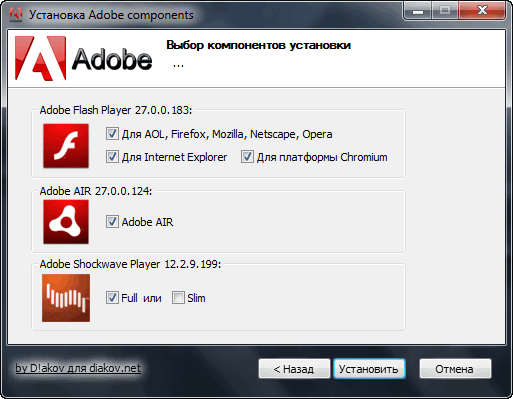
Task: Toggle the Для Internet Explorer checkbox
Action: (112, 157)
